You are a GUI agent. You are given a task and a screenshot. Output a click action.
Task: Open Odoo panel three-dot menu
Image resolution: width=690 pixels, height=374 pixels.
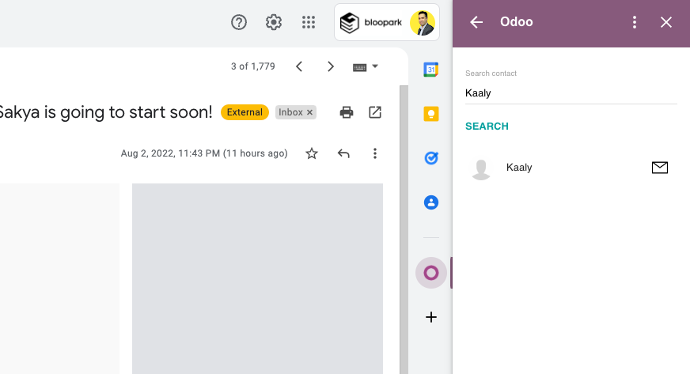coord(634,22)
